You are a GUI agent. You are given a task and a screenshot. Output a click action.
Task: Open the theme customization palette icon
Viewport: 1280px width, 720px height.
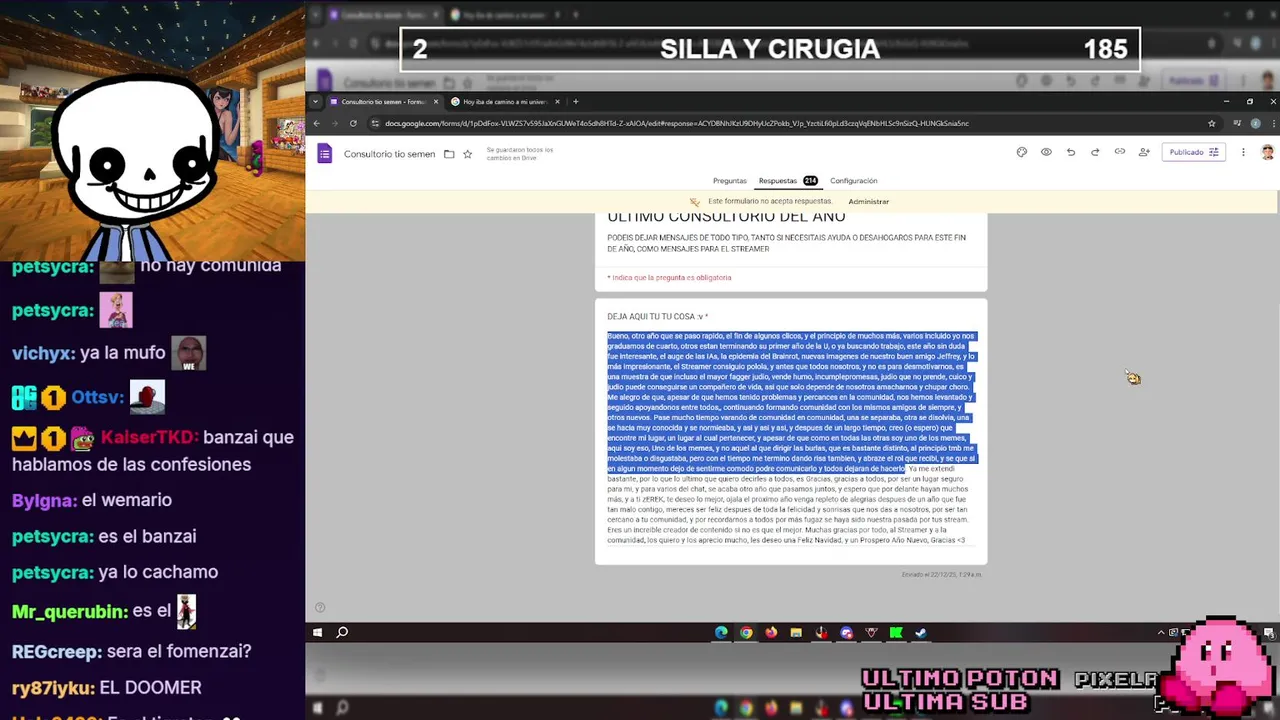click(1021, 152)
